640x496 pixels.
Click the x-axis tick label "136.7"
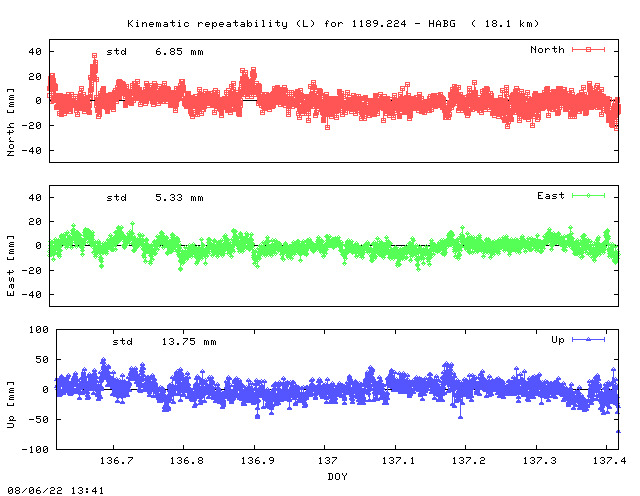116,460
